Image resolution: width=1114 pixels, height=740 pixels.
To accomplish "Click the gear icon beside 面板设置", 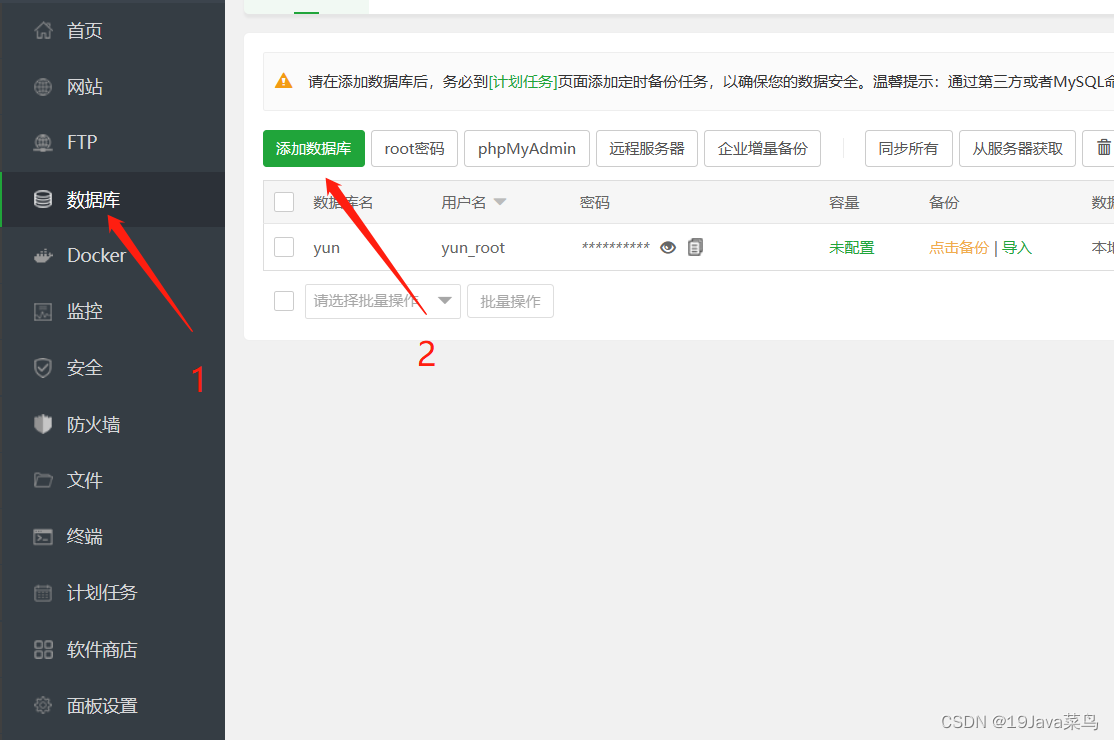I will click(43, 705).
